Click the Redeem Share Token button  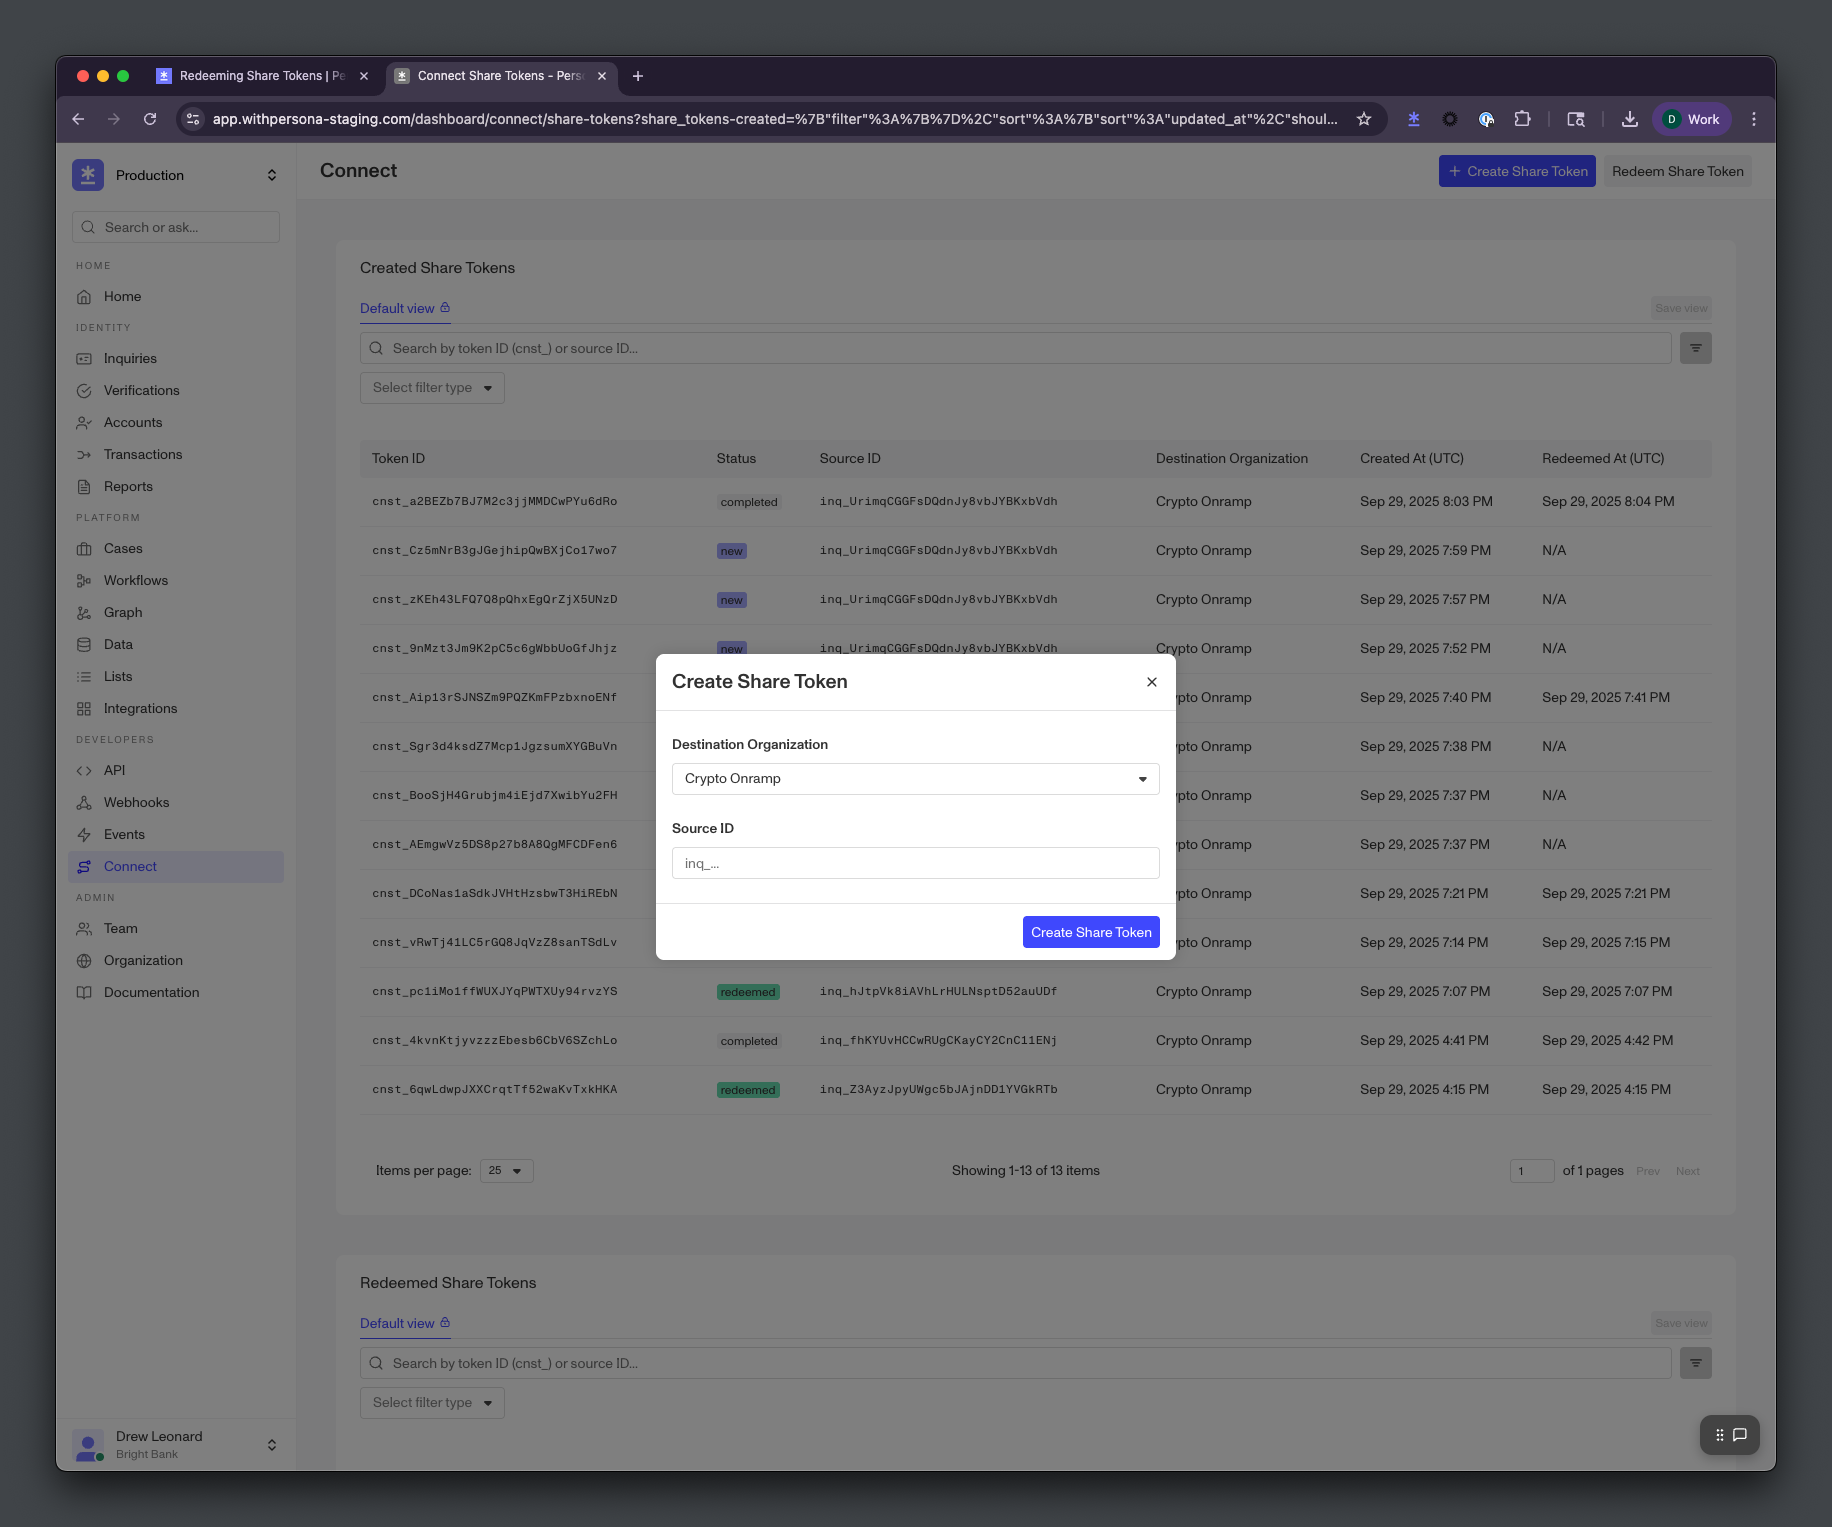1676,171
